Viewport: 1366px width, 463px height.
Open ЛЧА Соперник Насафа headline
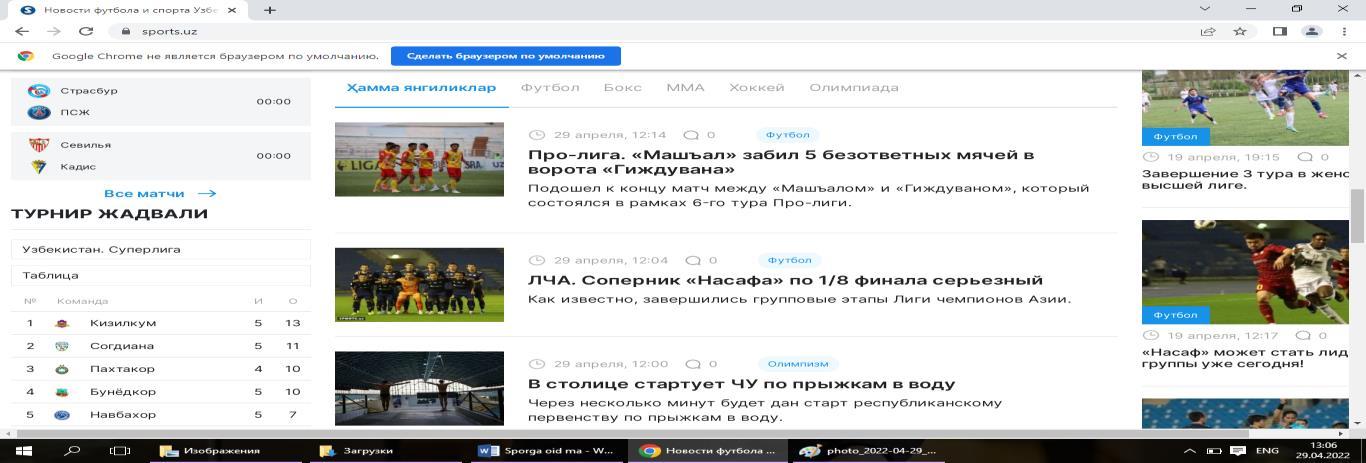(785, 280)
